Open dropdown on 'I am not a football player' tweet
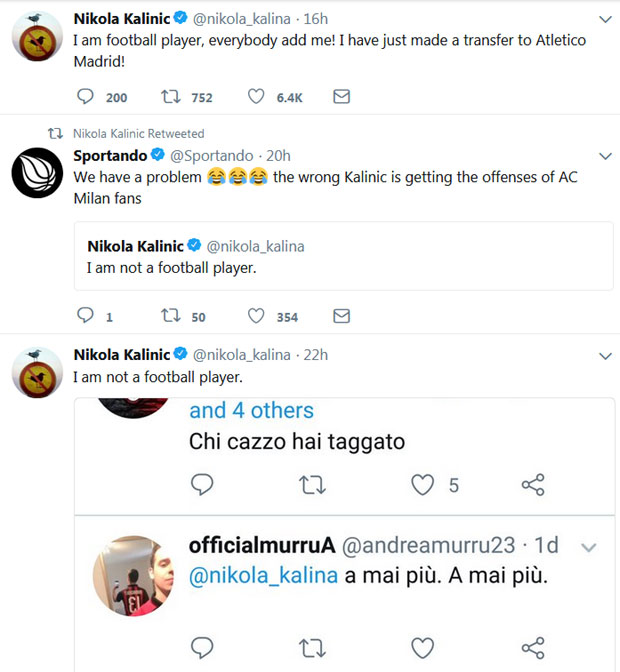The width and height of the screenshot is (620, 672). click(x=604, y=355)
